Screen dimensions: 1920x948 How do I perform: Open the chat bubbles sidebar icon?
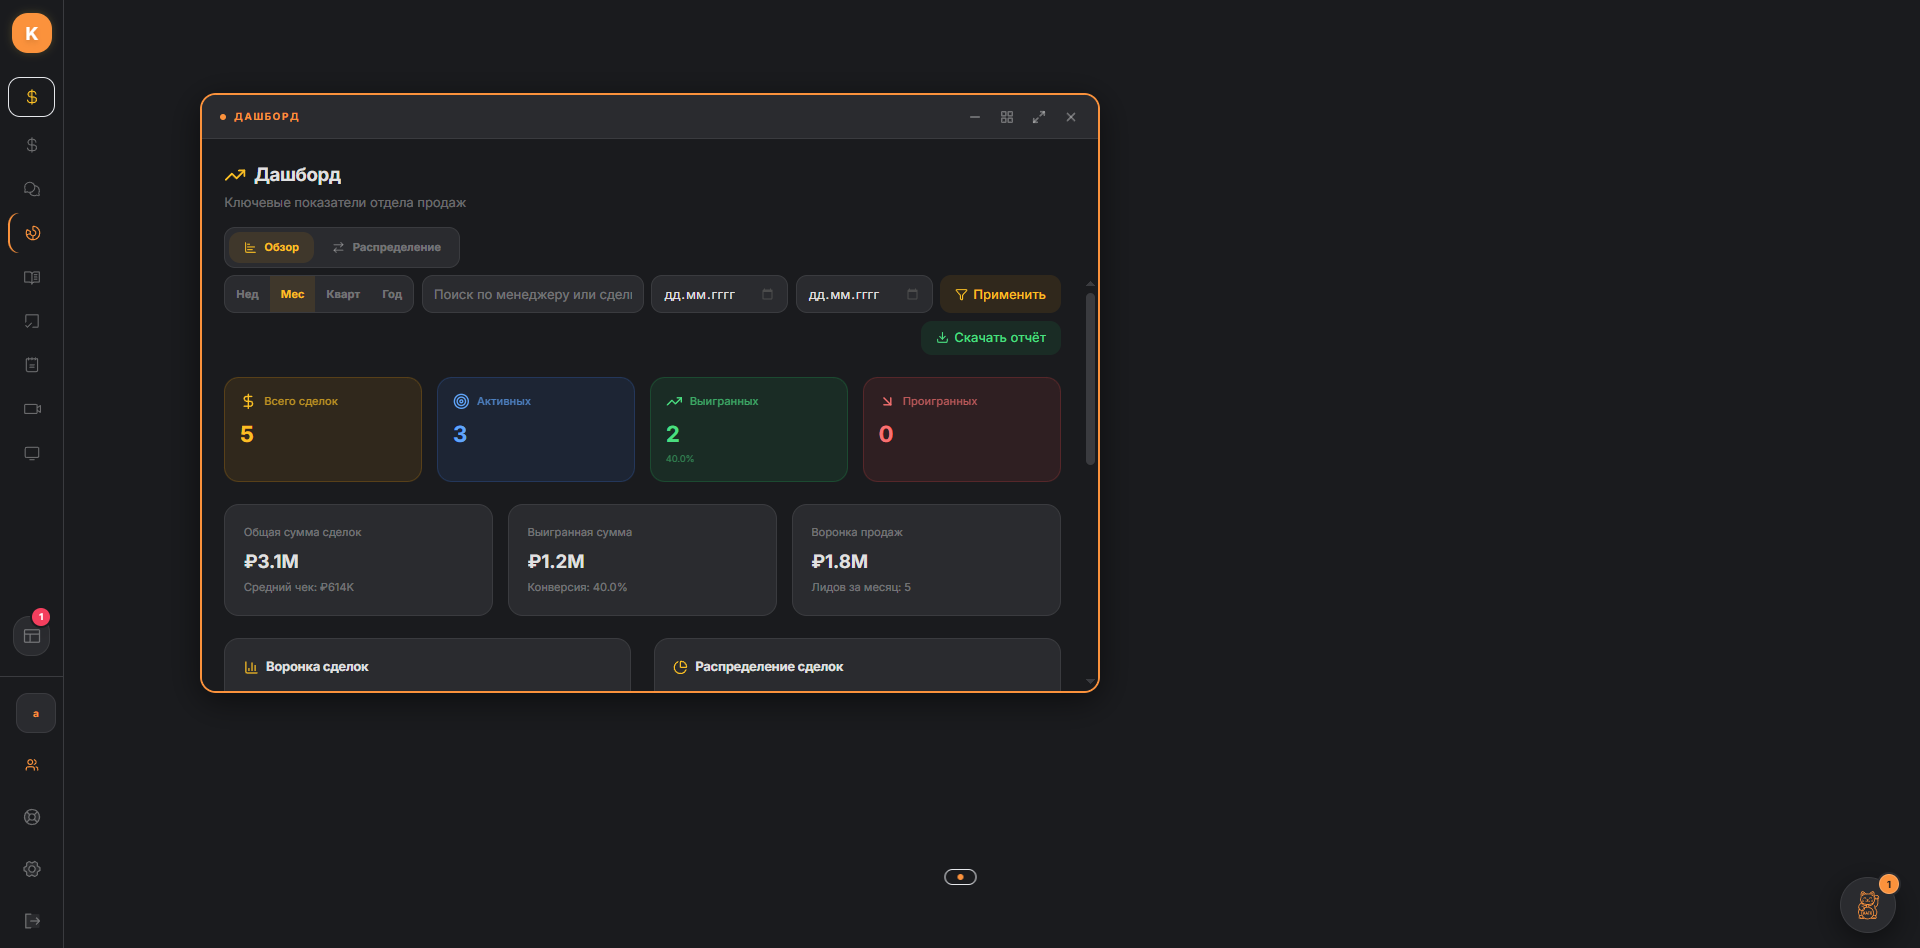[x=31, y=189]
